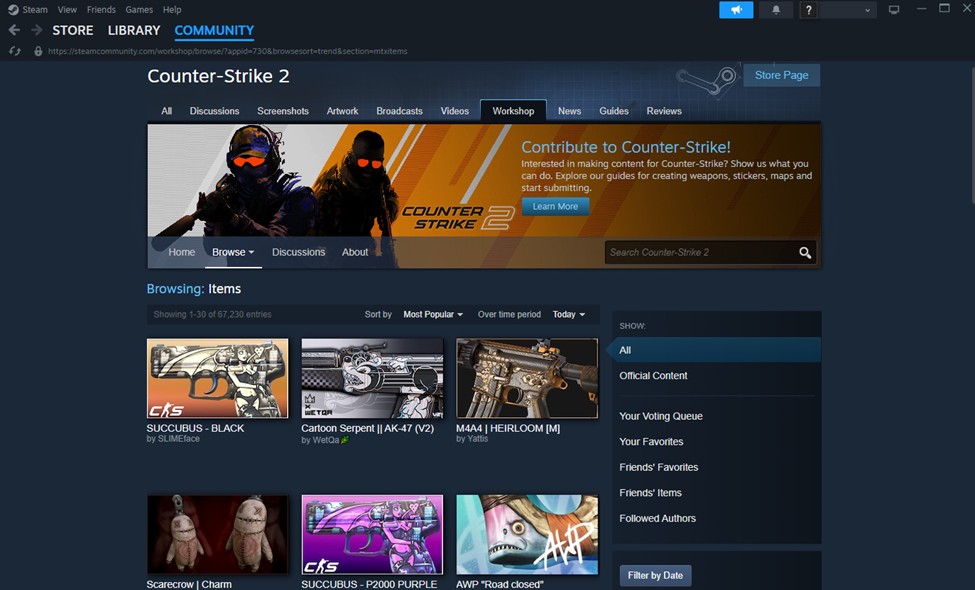This screenshot has width=975, height=590.
Task: Switch to the Videos tab
Action: [455, 111]
